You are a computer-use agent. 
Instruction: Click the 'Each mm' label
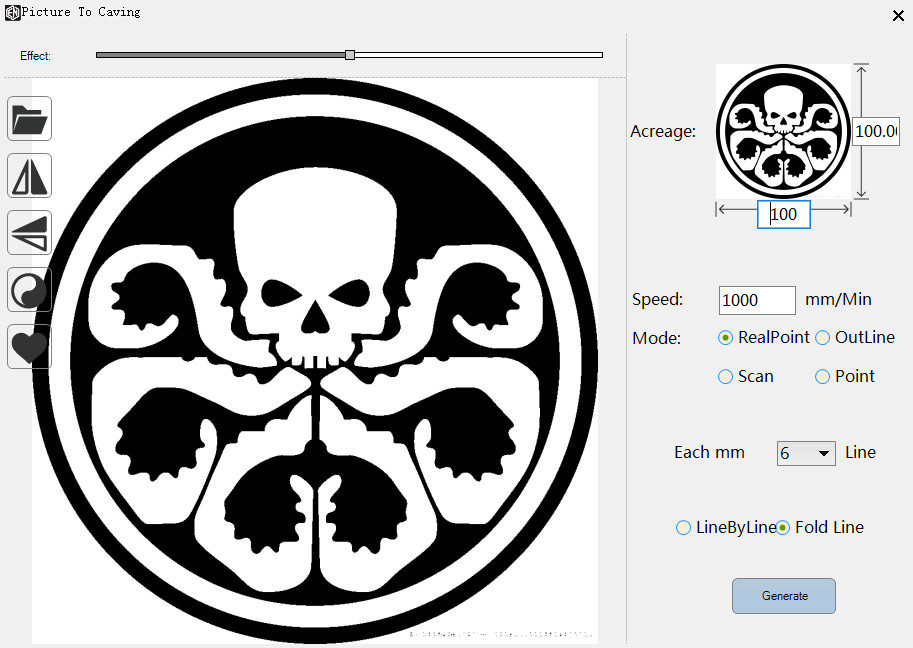coord(709,452)
